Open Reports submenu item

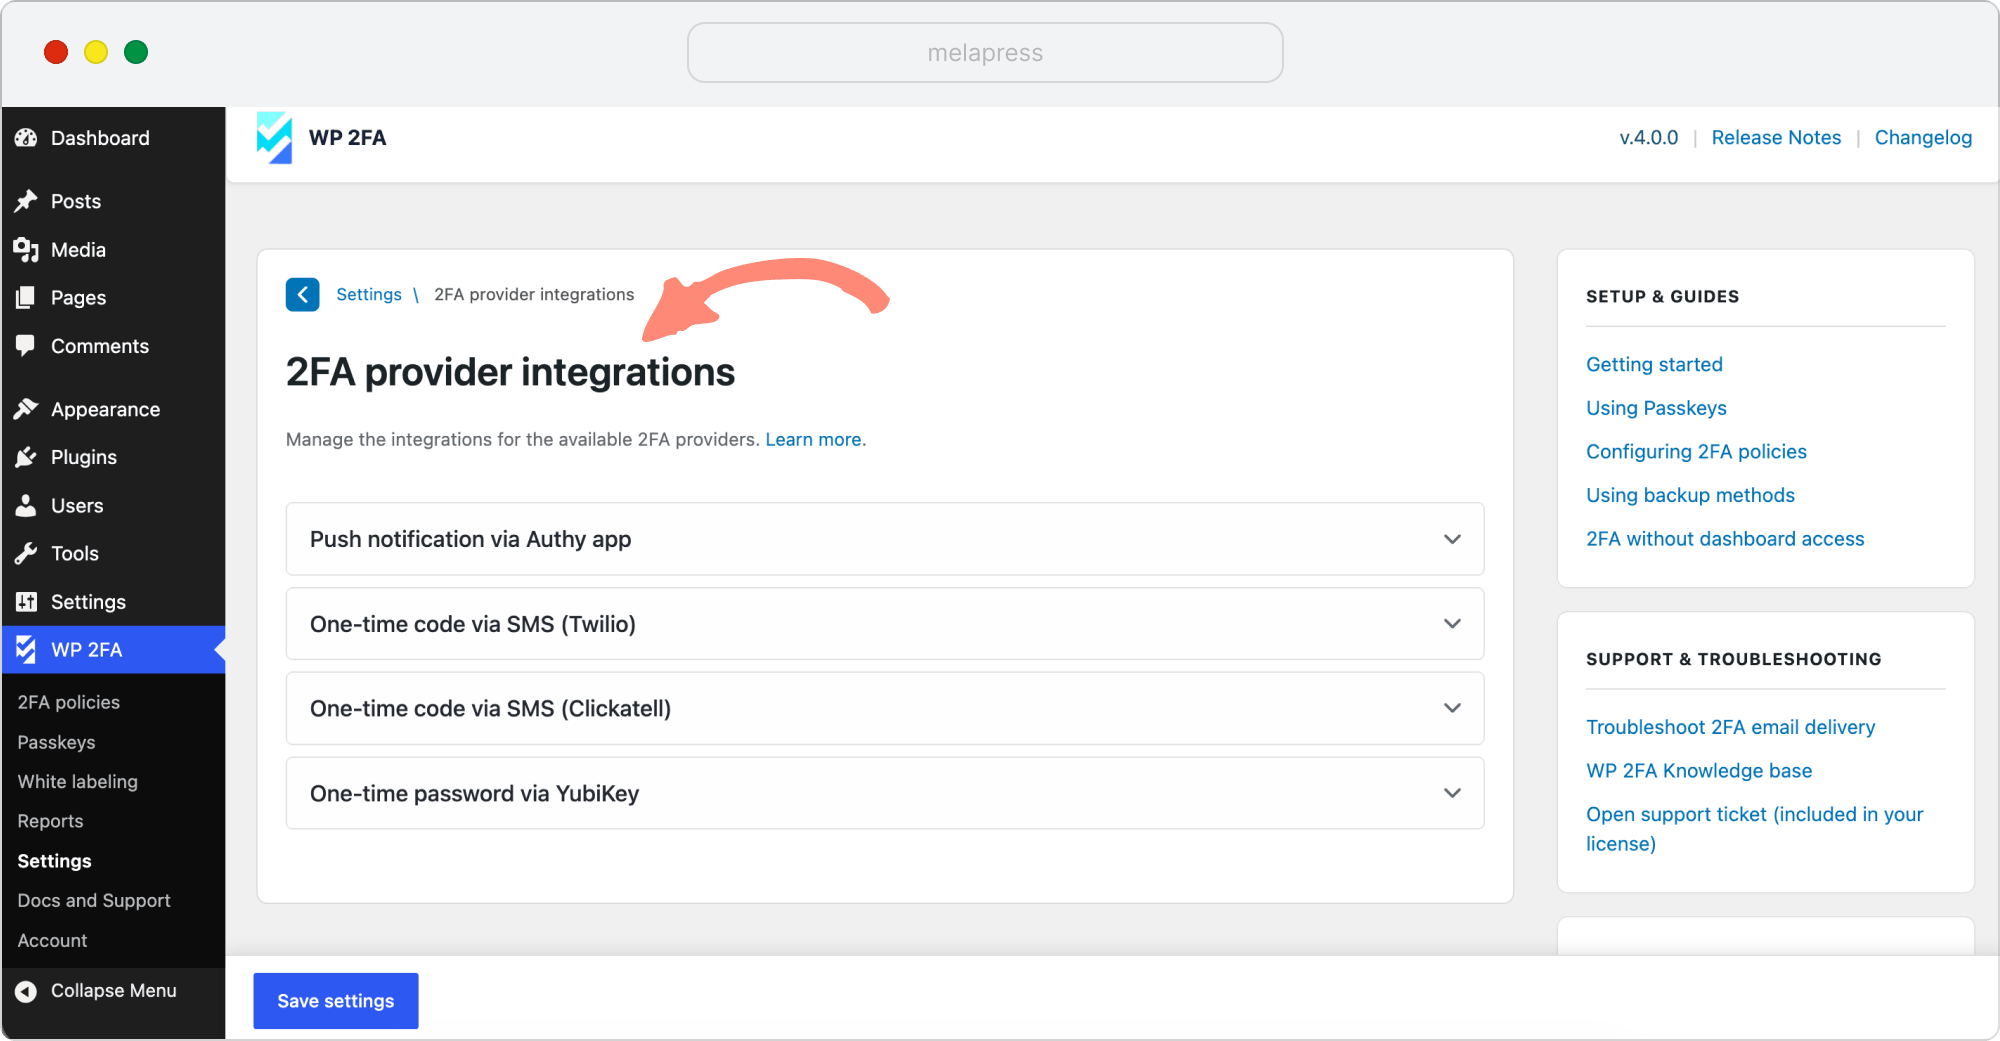pos(50,821)
